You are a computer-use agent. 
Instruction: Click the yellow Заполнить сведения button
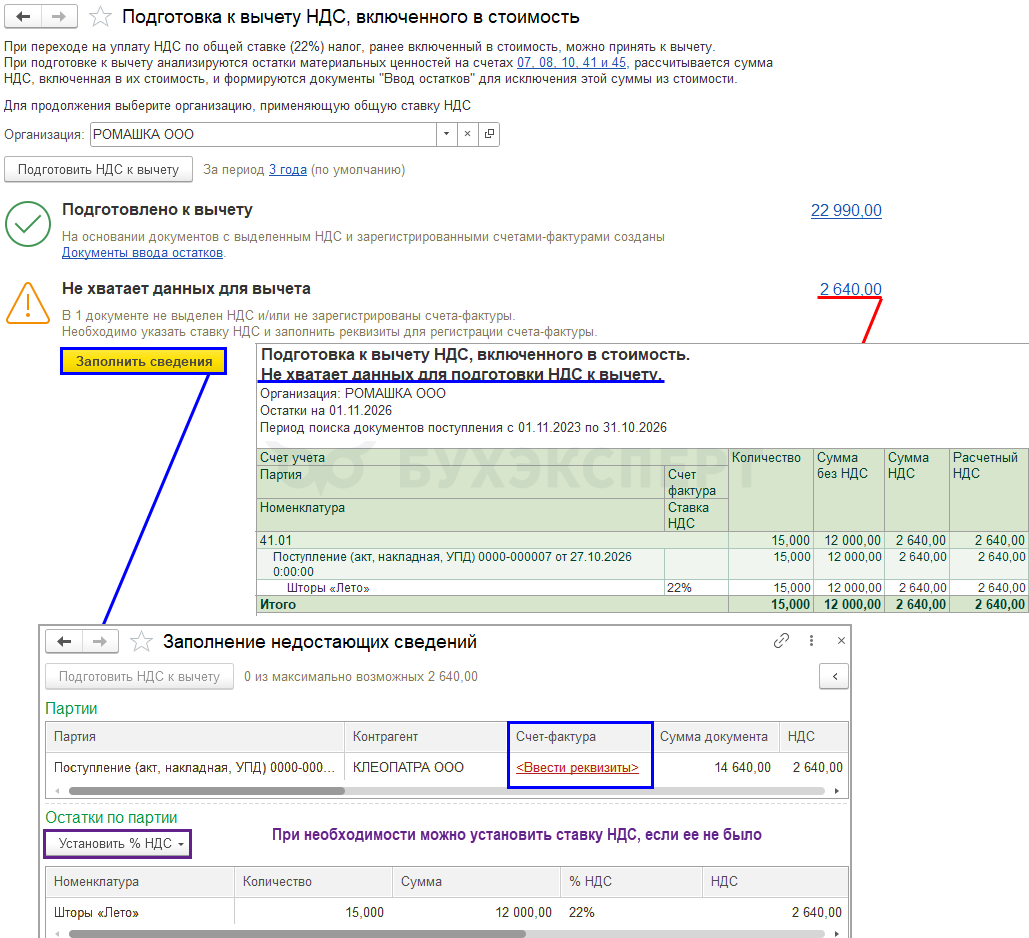pyautogui.click(x=144, y=361)
